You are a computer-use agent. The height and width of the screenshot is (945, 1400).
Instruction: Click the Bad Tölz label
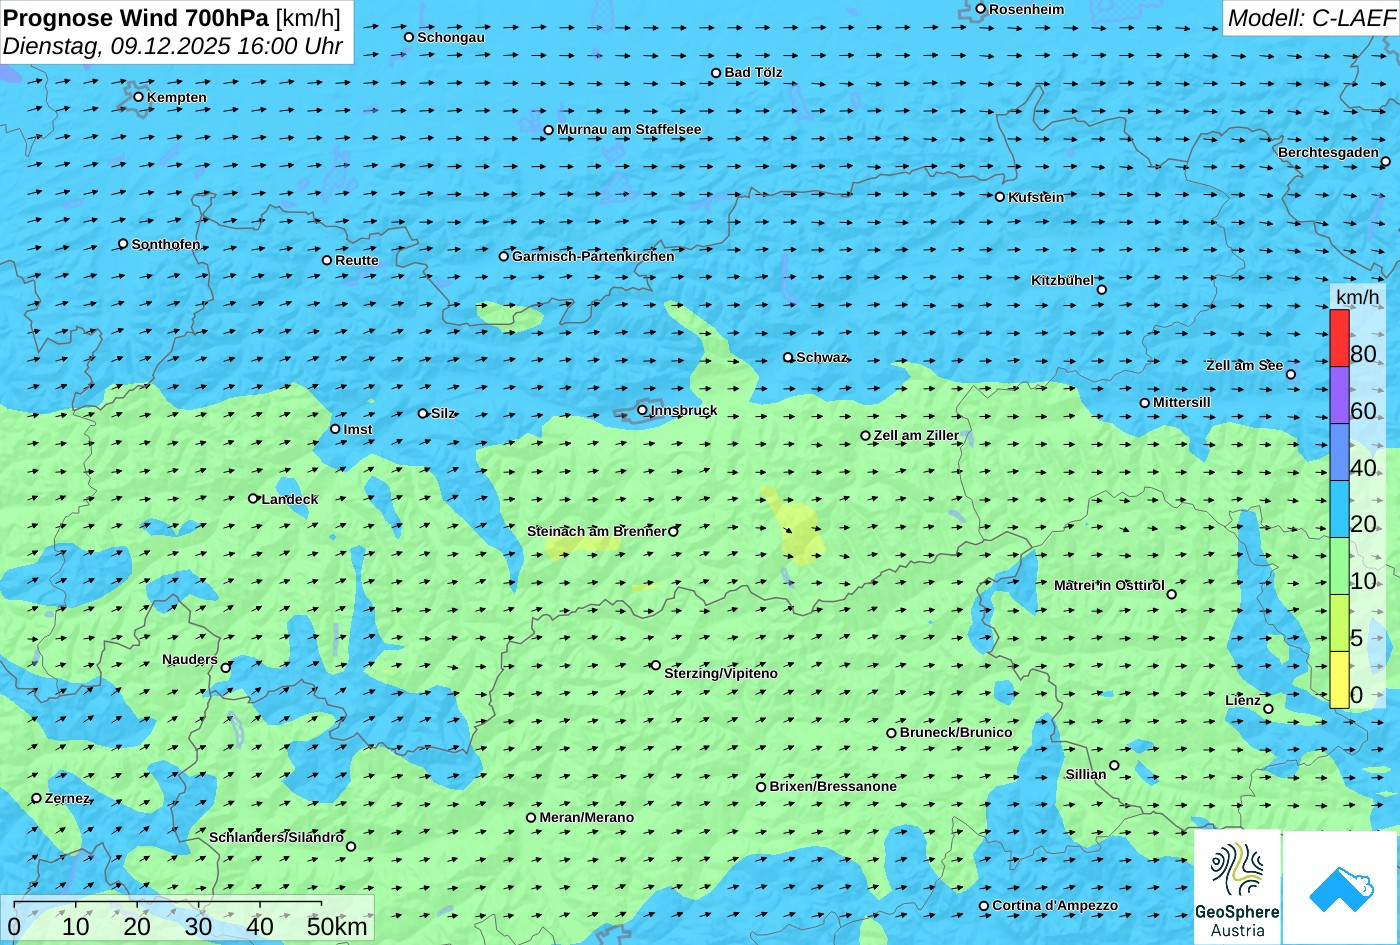coord(754,72)
